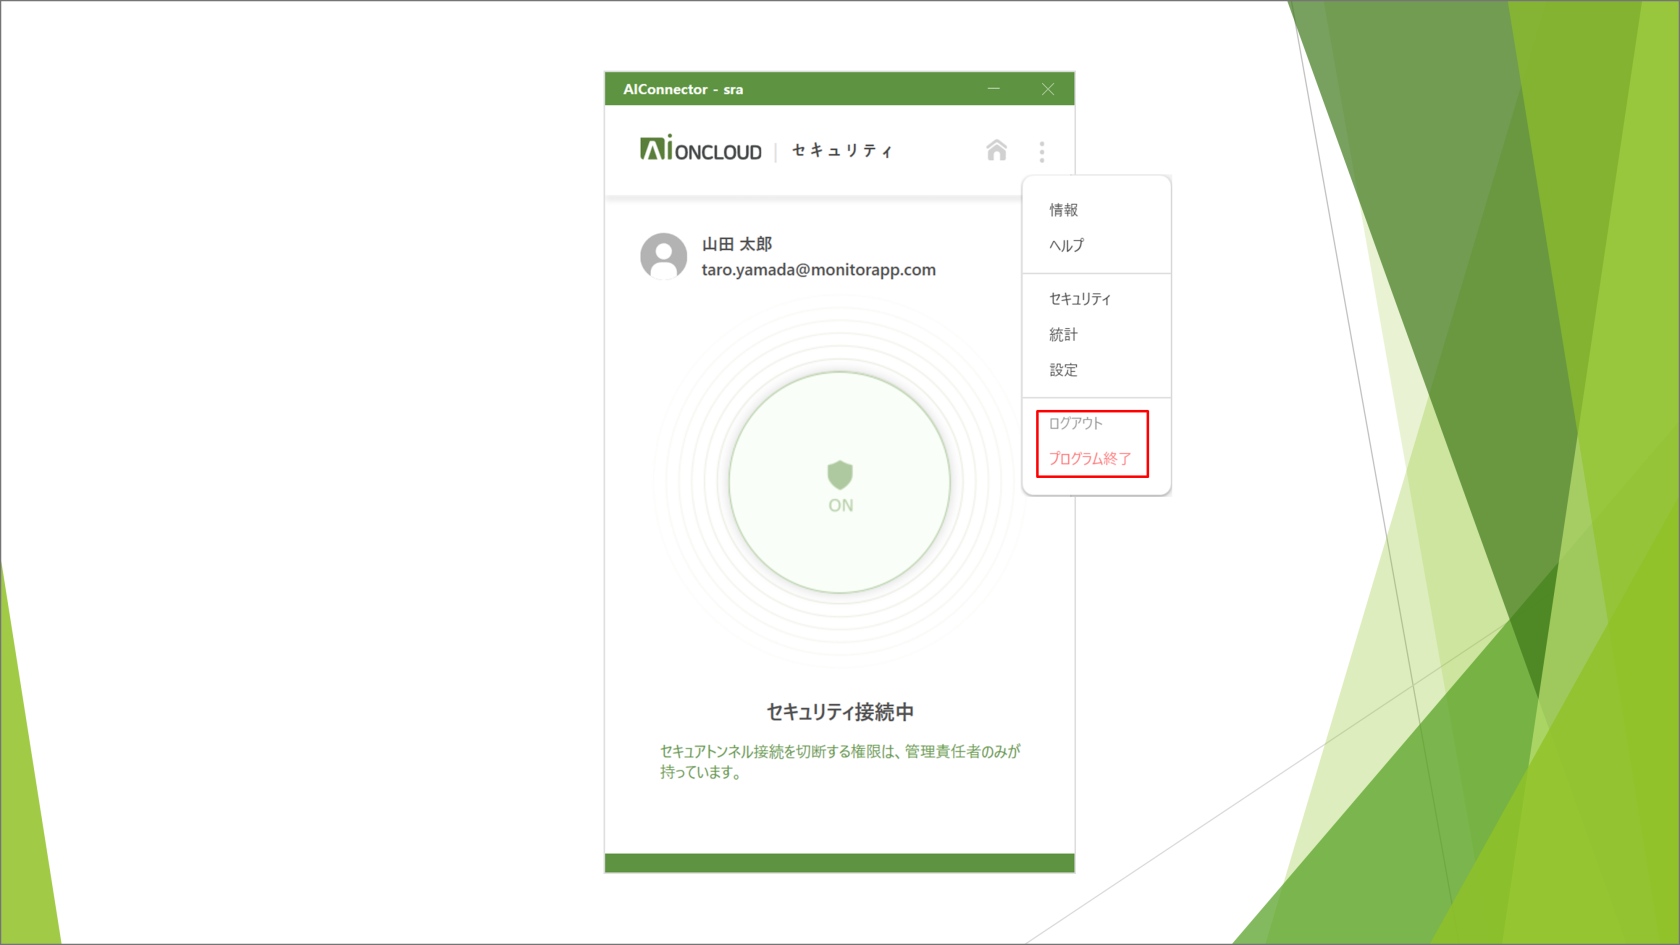
Task: Click the AIONCLOUD logo
Action: (701, 150)
